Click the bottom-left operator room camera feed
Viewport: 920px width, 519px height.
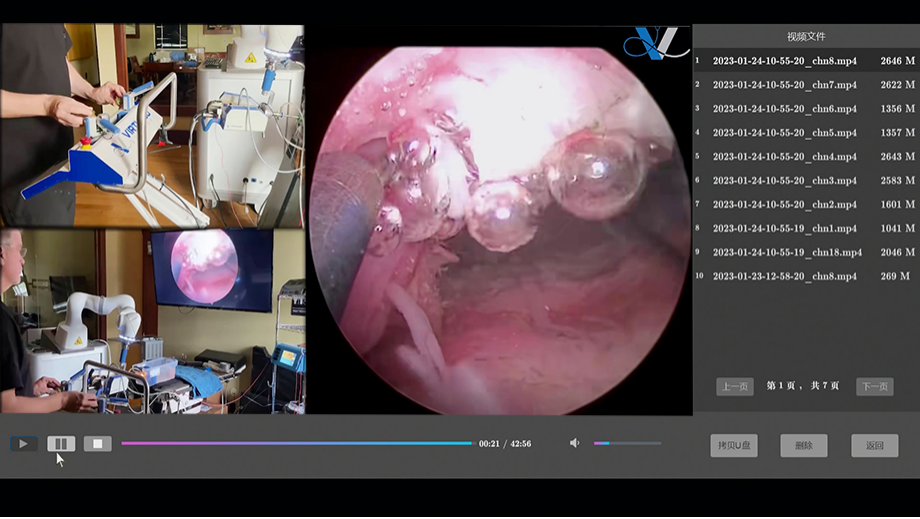coord(152,321)
